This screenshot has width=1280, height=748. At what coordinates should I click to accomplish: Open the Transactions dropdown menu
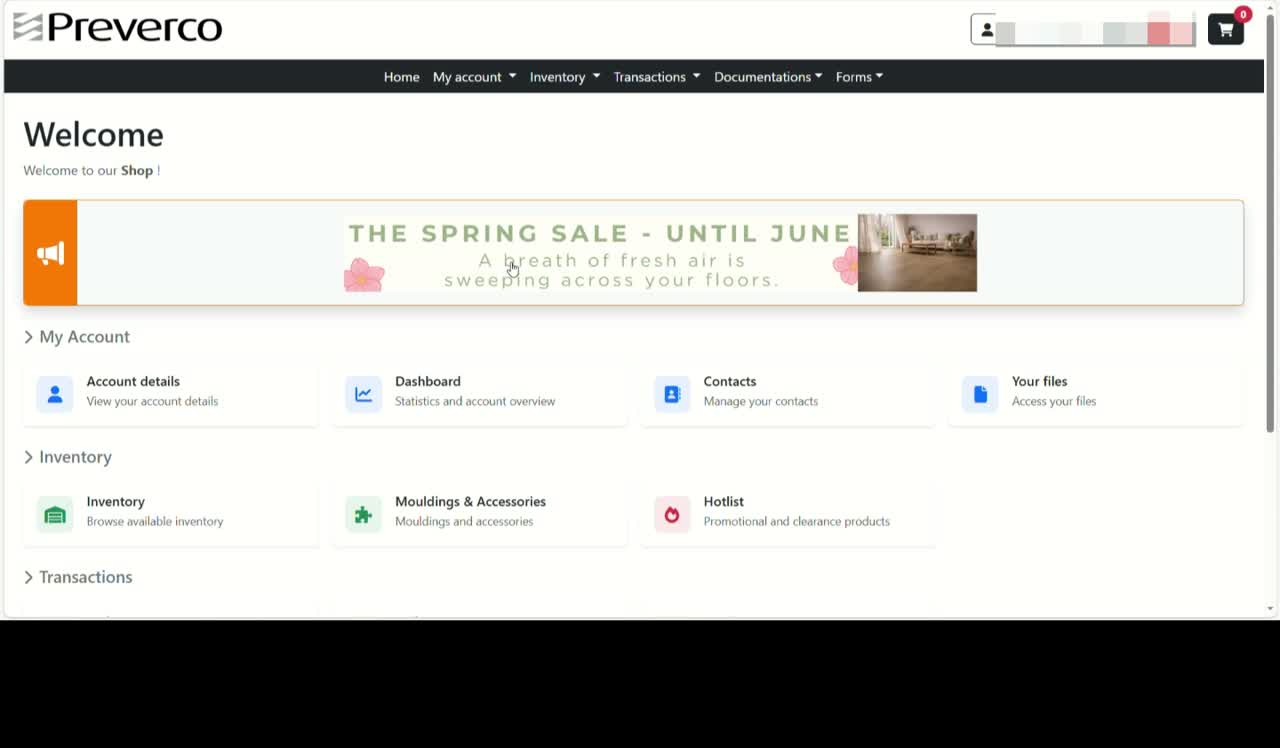click(656, 77)
